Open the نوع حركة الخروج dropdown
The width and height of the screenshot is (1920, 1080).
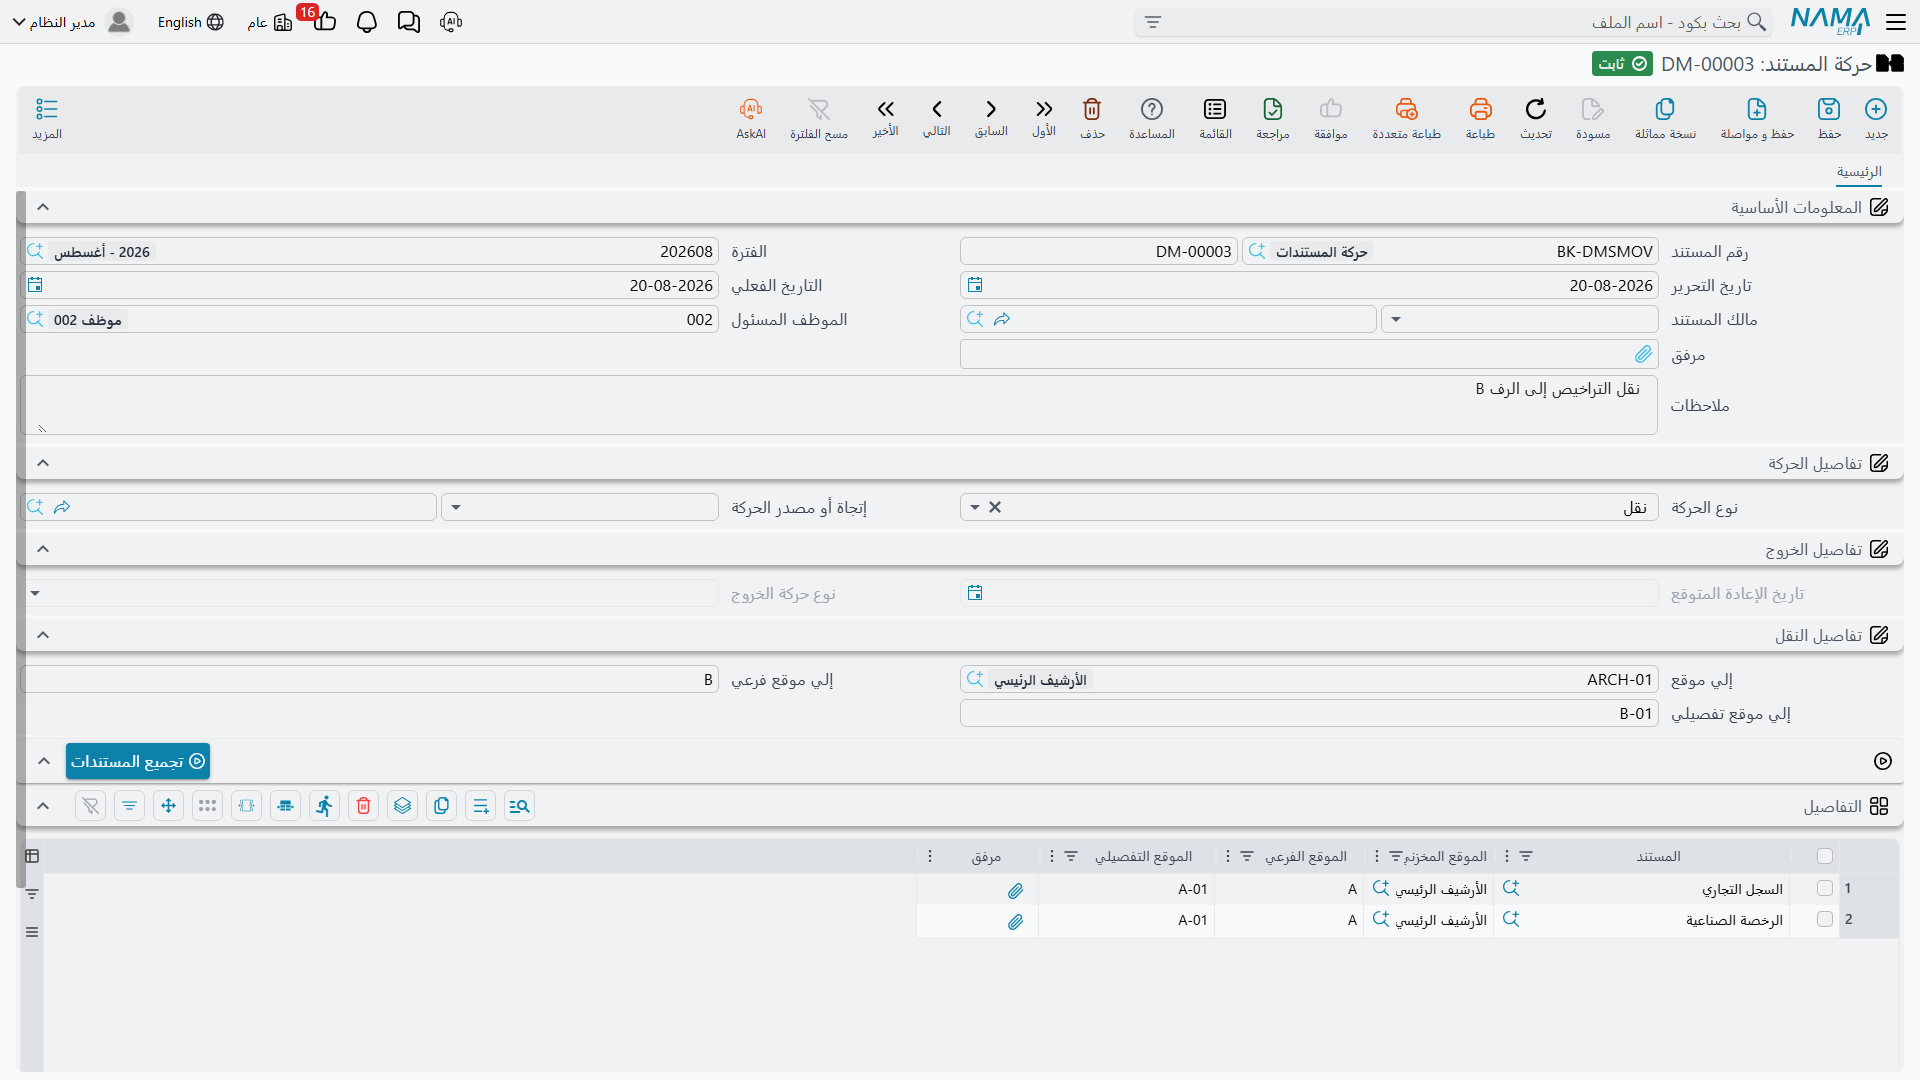tap(35, 593)
